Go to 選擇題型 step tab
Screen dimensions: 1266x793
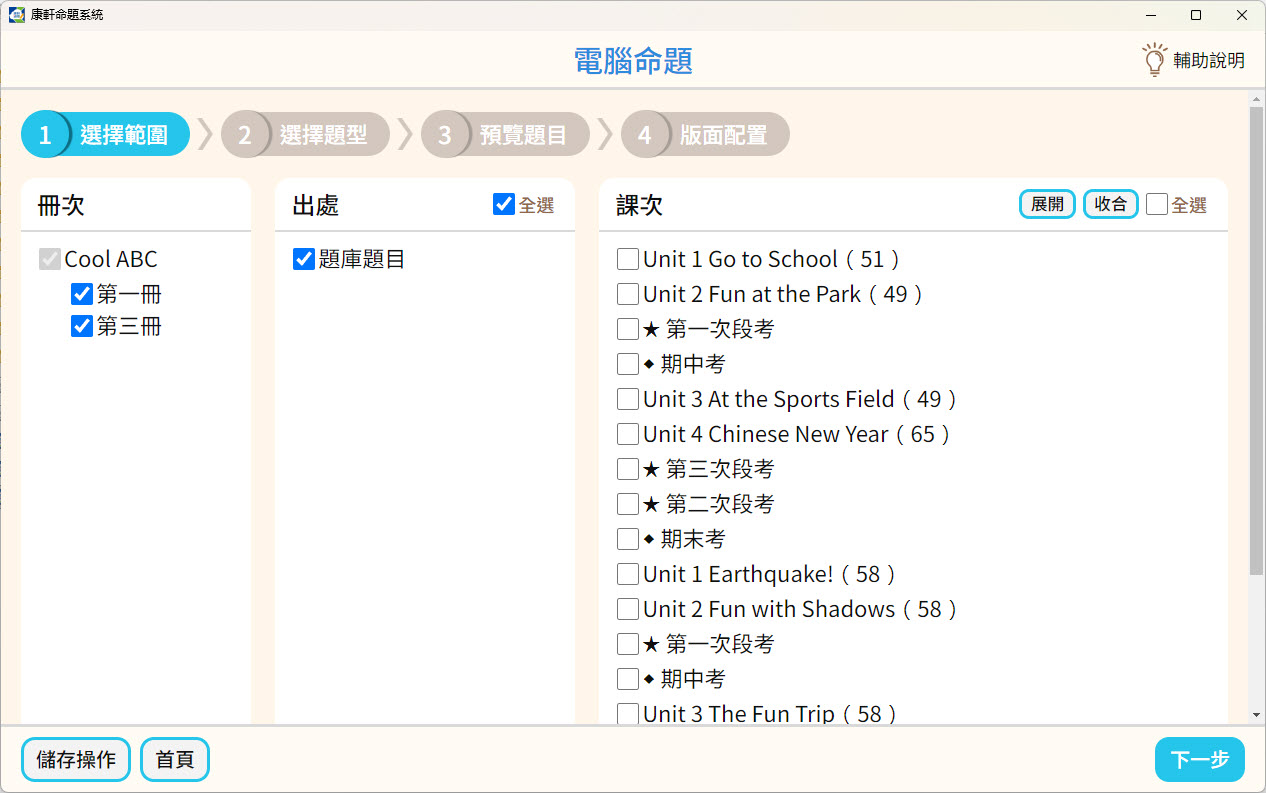(x=305, y=135)
